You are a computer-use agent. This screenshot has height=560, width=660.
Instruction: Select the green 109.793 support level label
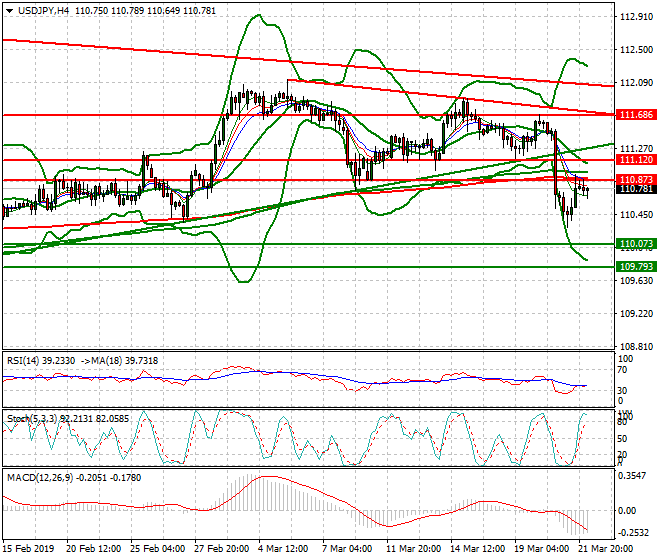click(636, 267)
